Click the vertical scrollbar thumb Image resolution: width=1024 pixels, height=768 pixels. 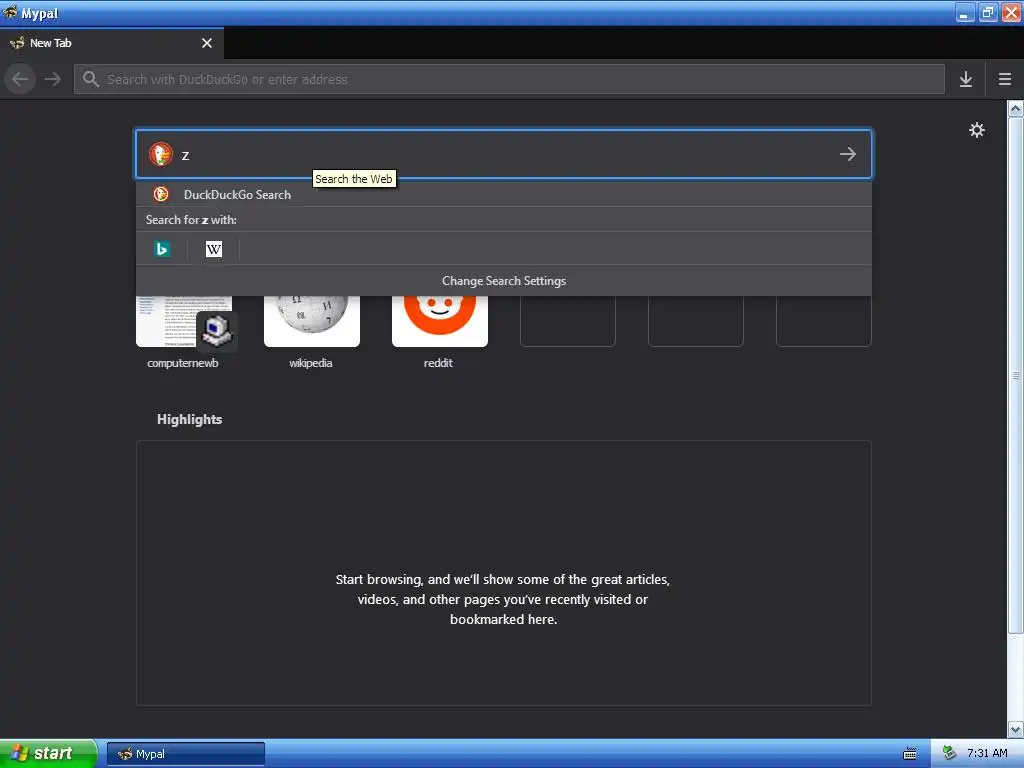(1016, 376)
